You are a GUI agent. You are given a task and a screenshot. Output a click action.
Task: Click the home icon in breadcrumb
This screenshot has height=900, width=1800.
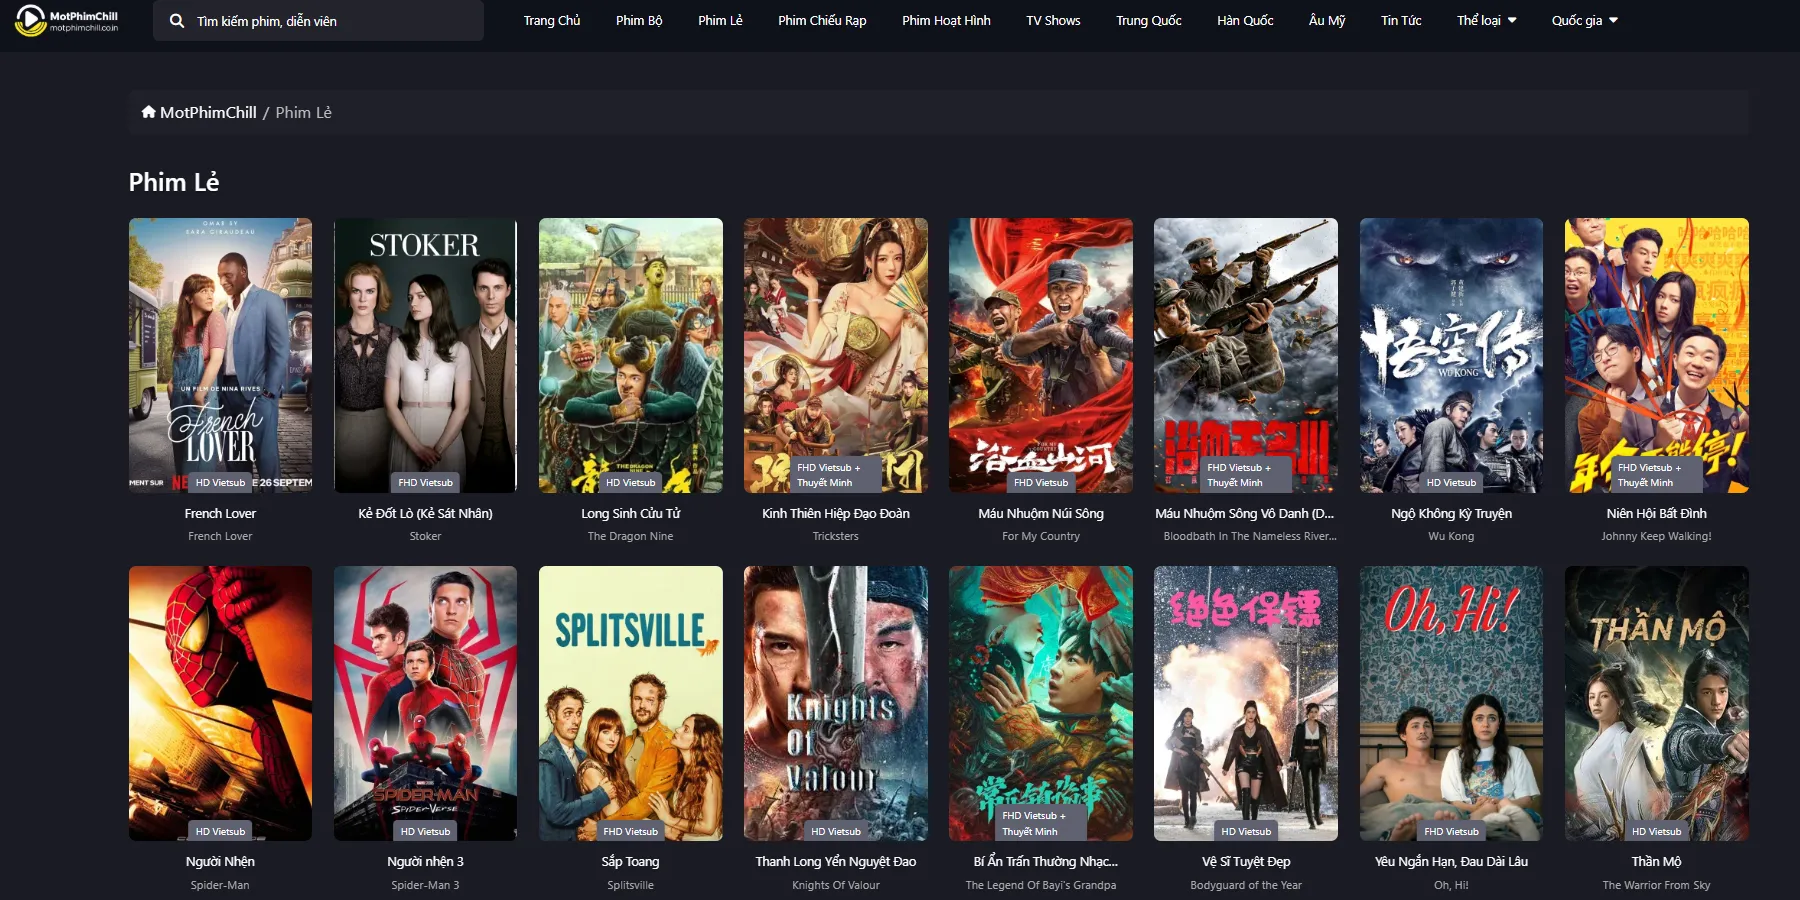click(x=148, y=112)
